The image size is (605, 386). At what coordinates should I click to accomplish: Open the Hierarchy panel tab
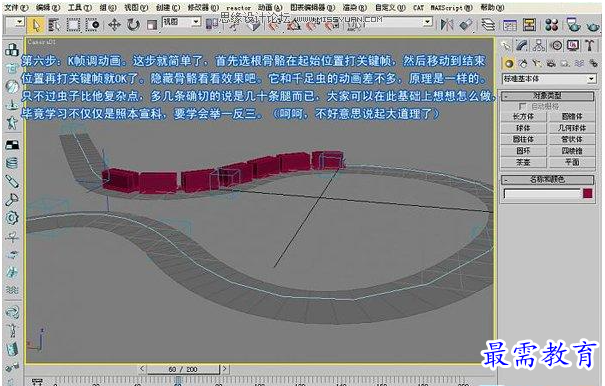tap(539, 46)
